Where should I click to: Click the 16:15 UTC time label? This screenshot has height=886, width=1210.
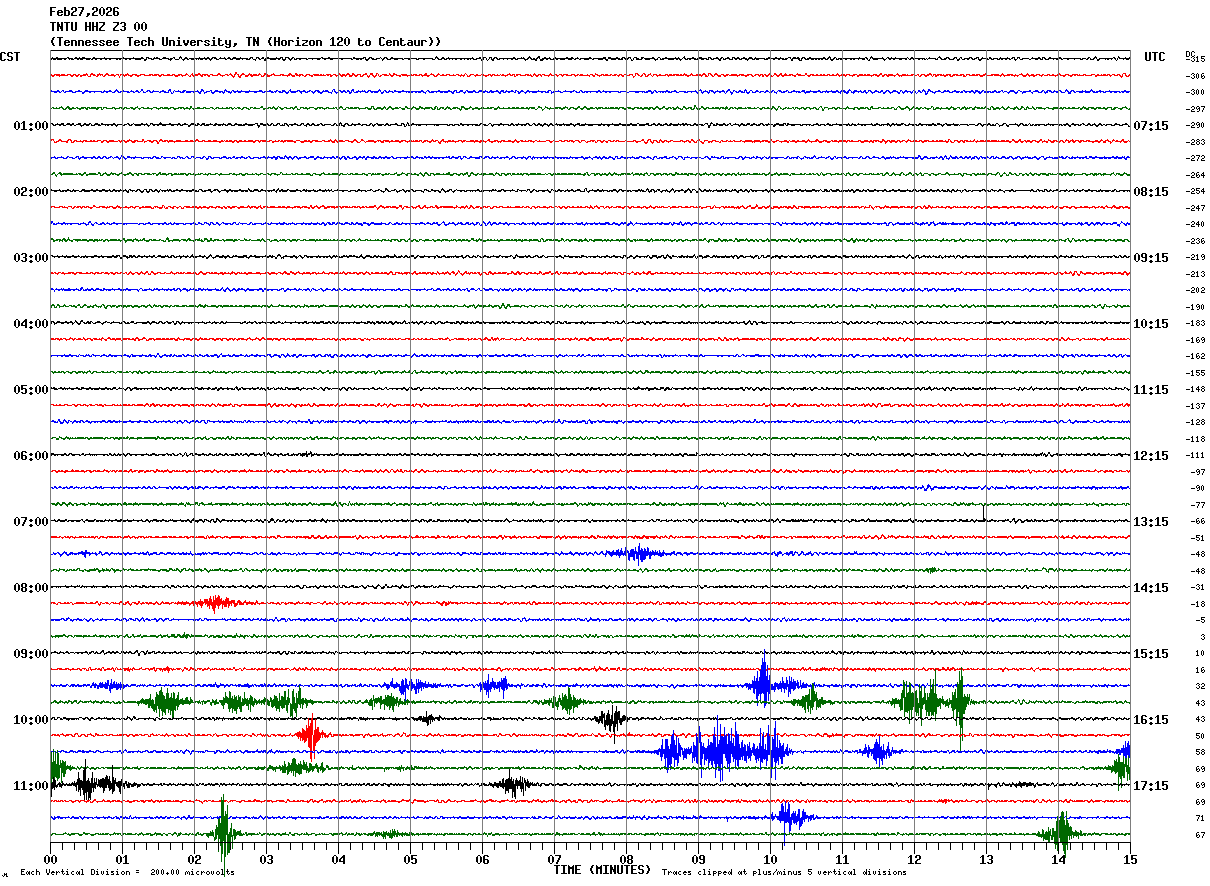click(1151, 720)
